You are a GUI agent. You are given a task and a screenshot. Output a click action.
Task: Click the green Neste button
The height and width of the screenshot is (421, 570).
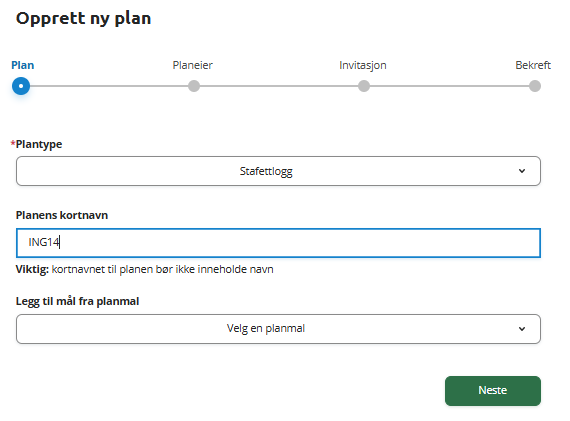(x=493, y=390)
